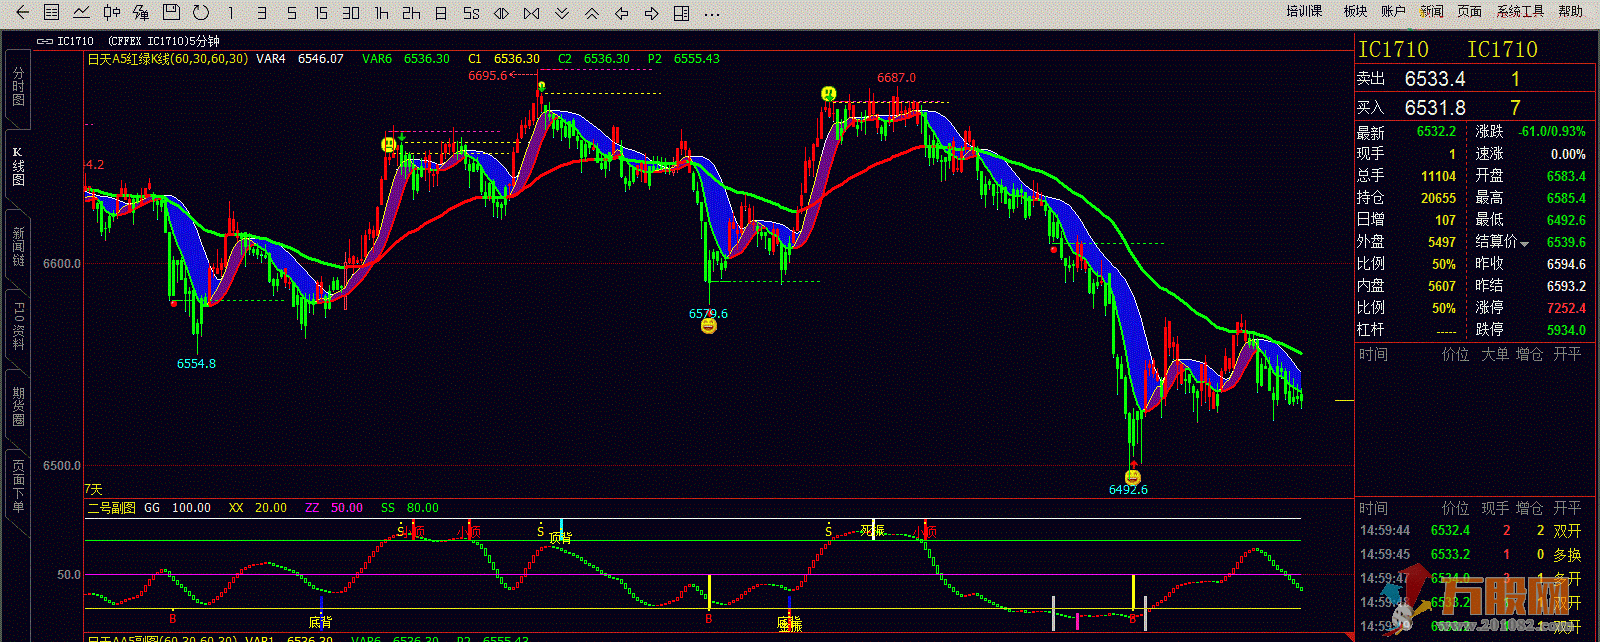Image resolution: width=1600 pixels, height=642 pixels.
Task: Select the daily (日) period button
Action: tap(441, 13)
